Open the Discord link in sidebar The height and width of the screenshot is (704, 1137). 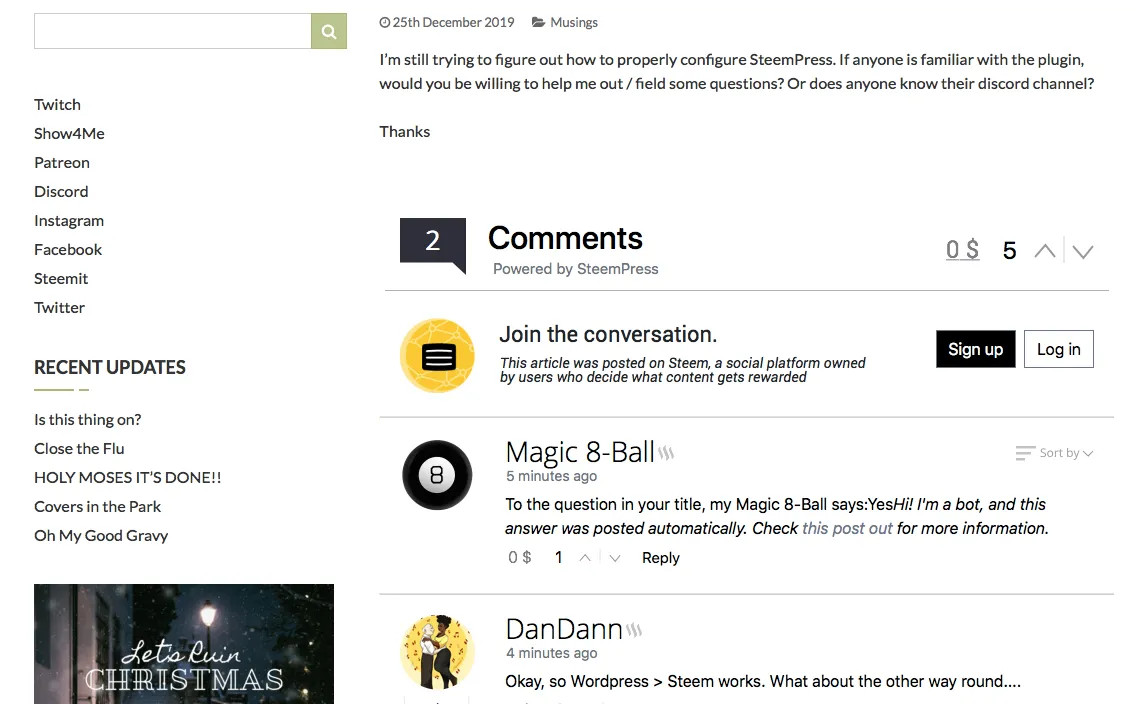[61, 191]
